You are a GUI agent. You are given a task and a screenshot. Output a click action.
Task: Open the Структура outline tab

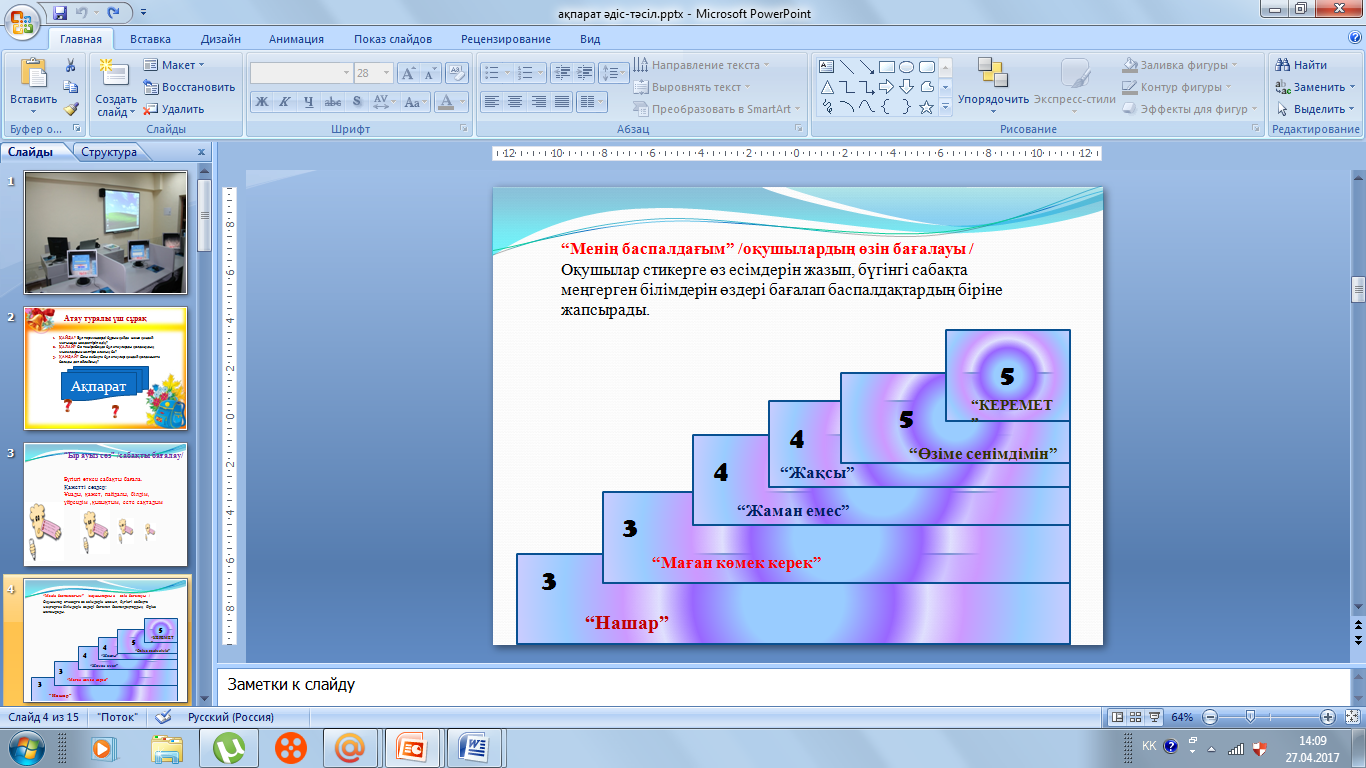(x=110, y=152)
